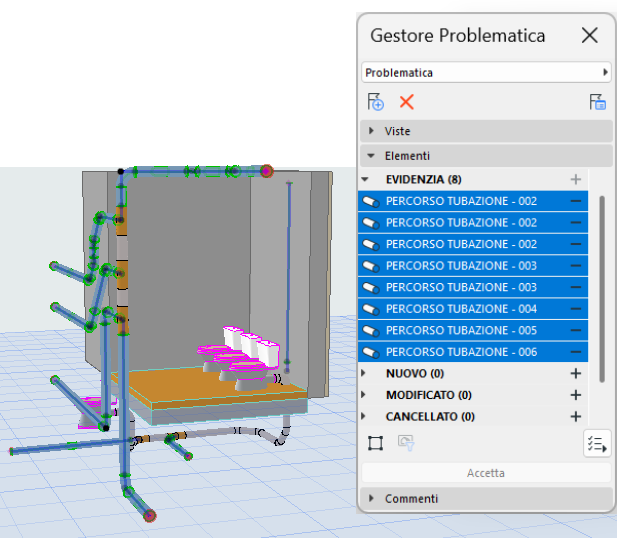The width and height of the screenshot is (617, 538).
Task: Click the red pipe endpoint at top of wall
Action: coord(266,171)
